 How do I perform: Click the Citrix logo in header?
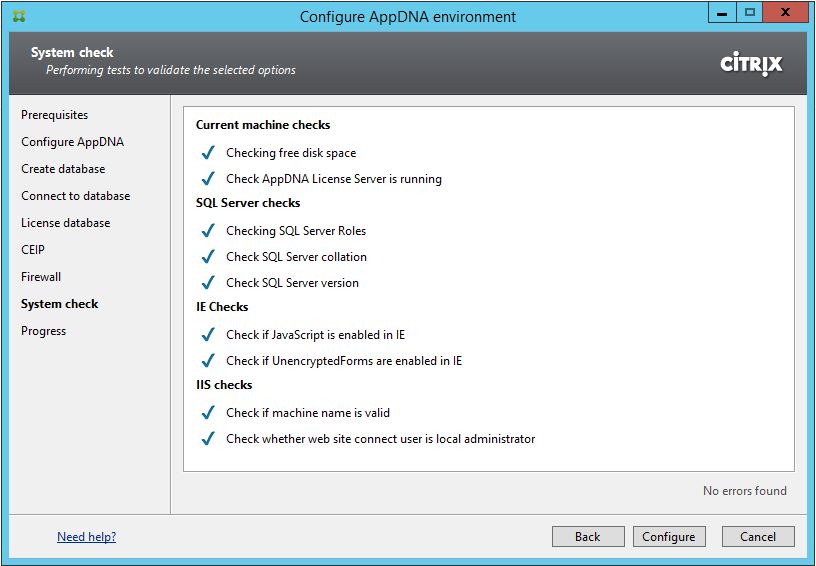[751, 64]
